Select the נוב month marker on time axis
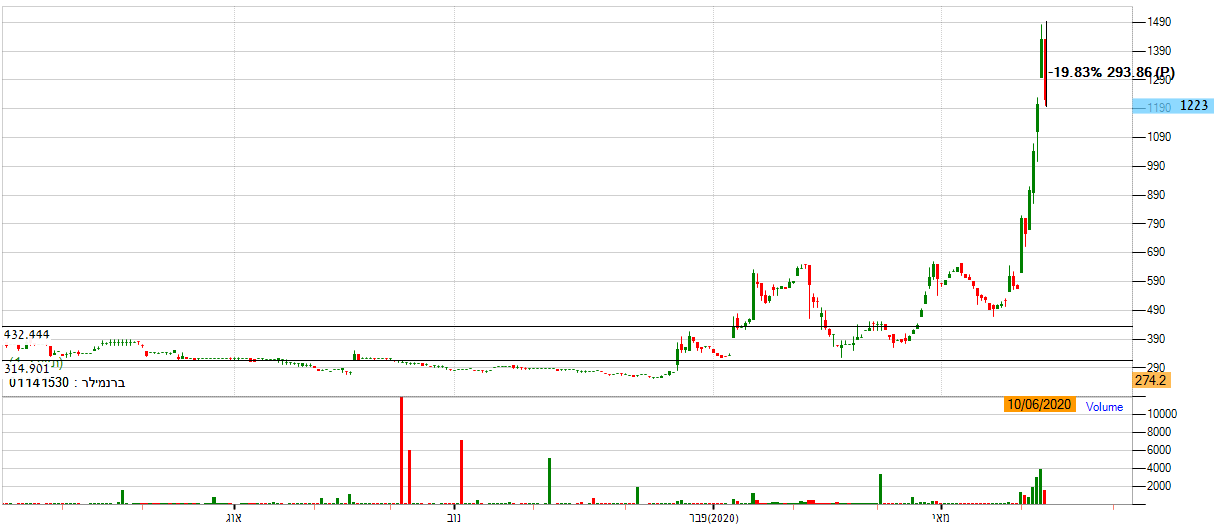 pos(454,518)
